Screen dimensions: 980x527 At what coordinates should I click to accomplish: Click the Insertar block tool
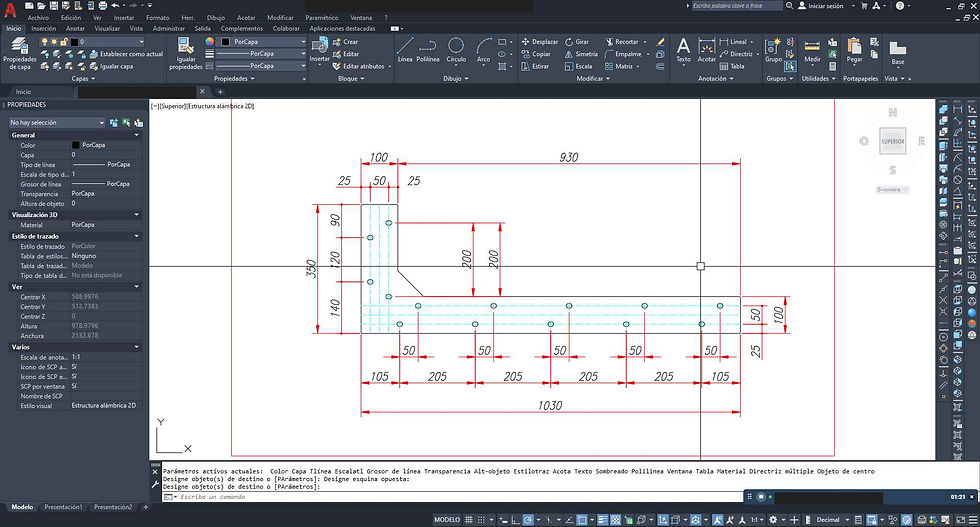click(x=319, y=50)
